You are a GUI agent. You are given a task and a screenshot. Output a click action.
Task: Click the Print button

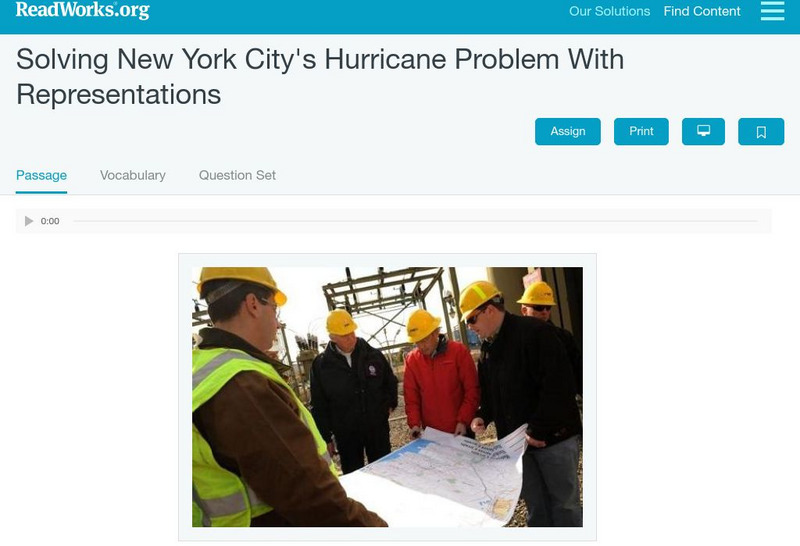pyautogui.click(x=641, y=132)
